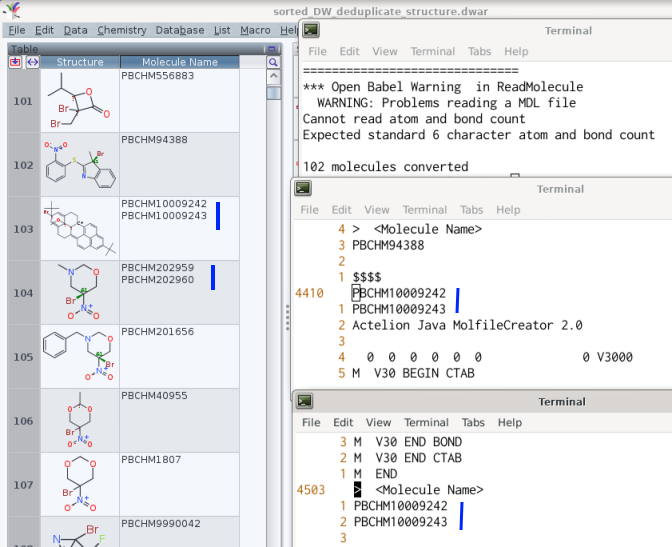Viewport: 672px width, 547px height.
Task: Open the Macro menu
Action: tap(255, 30)
